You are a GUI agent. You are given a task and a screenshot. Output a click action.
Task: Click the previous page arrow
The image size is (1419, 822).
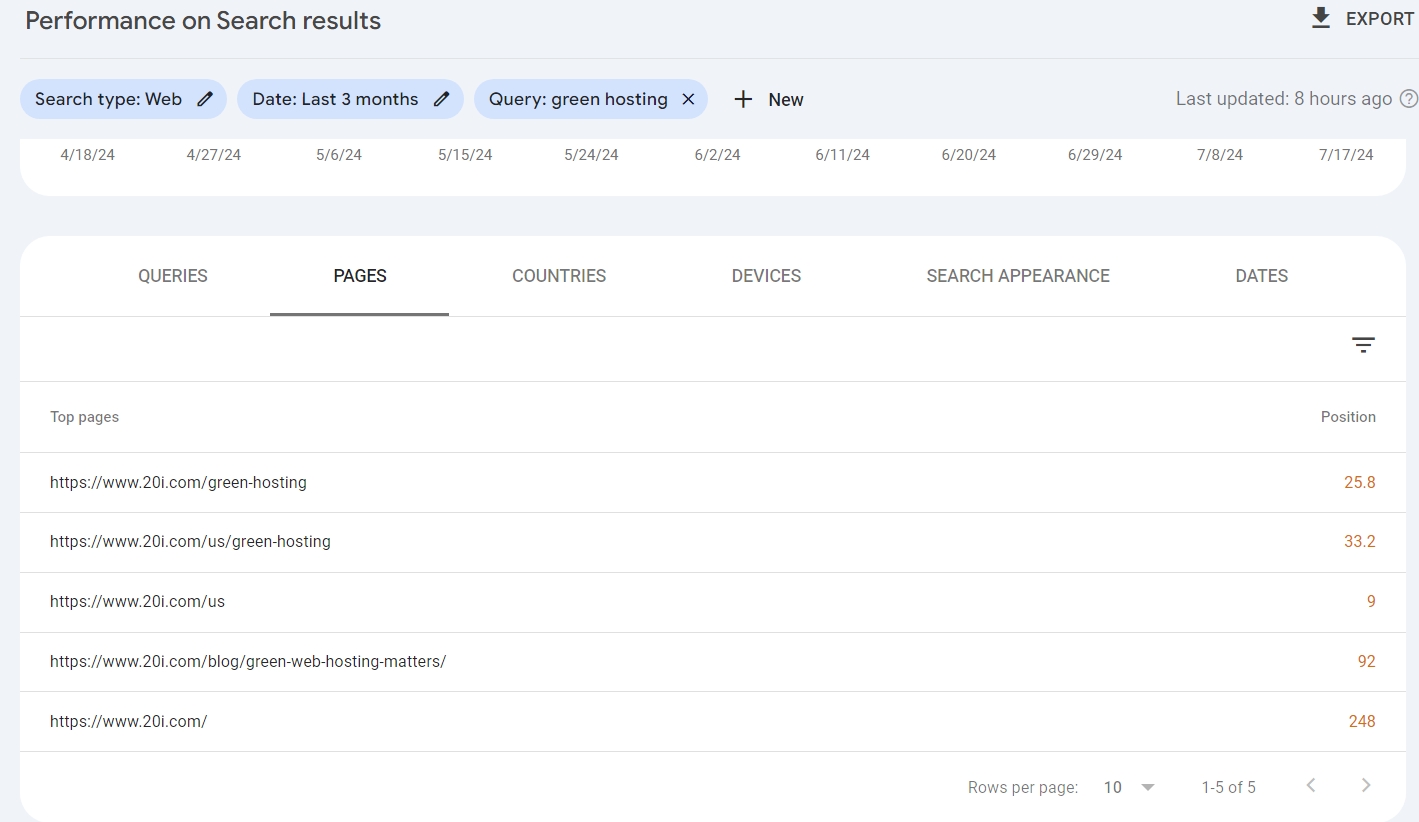(x=1310, y=786)
